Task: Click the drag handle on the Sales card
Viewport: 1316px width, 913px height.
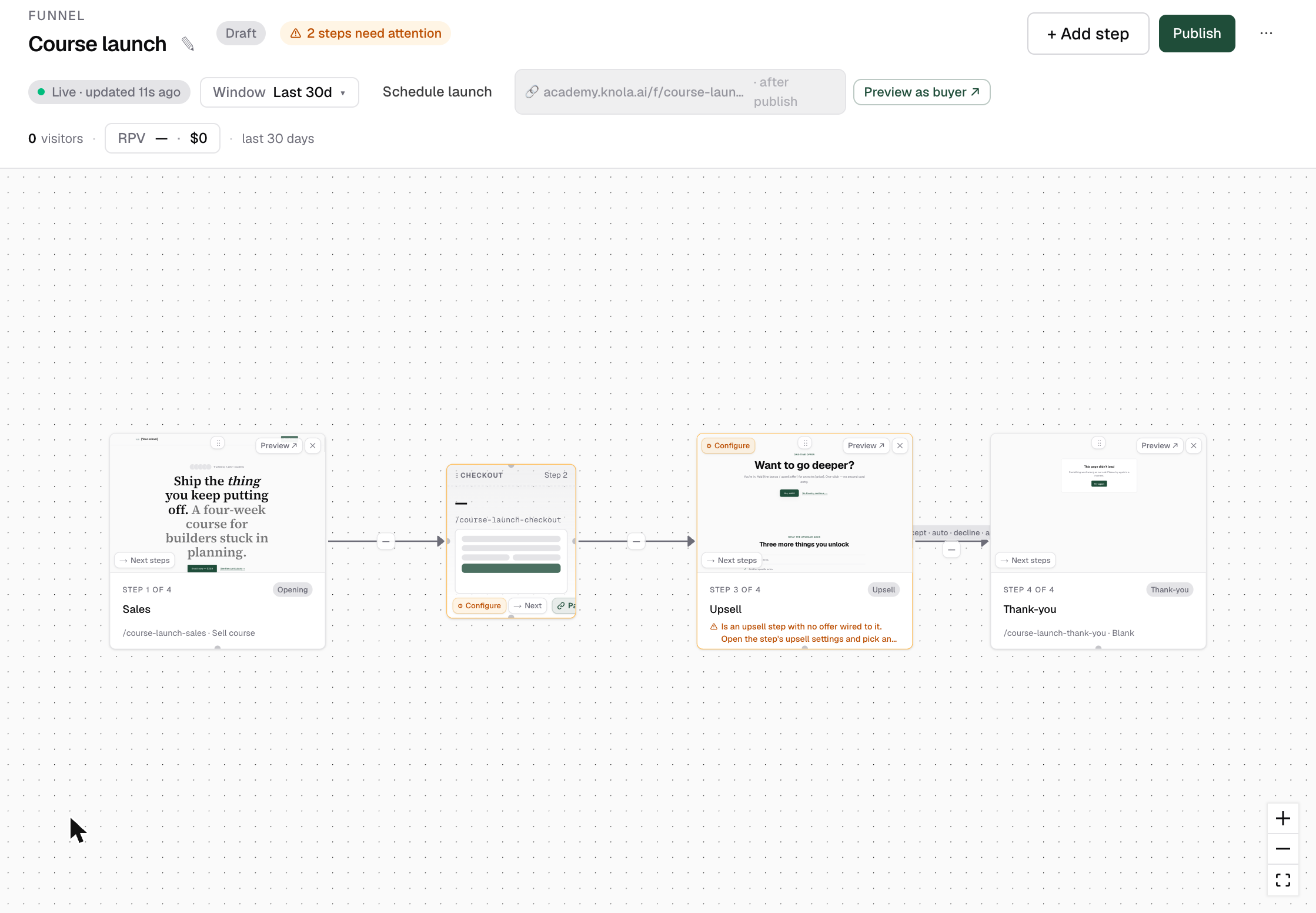Action: [217, 443]
